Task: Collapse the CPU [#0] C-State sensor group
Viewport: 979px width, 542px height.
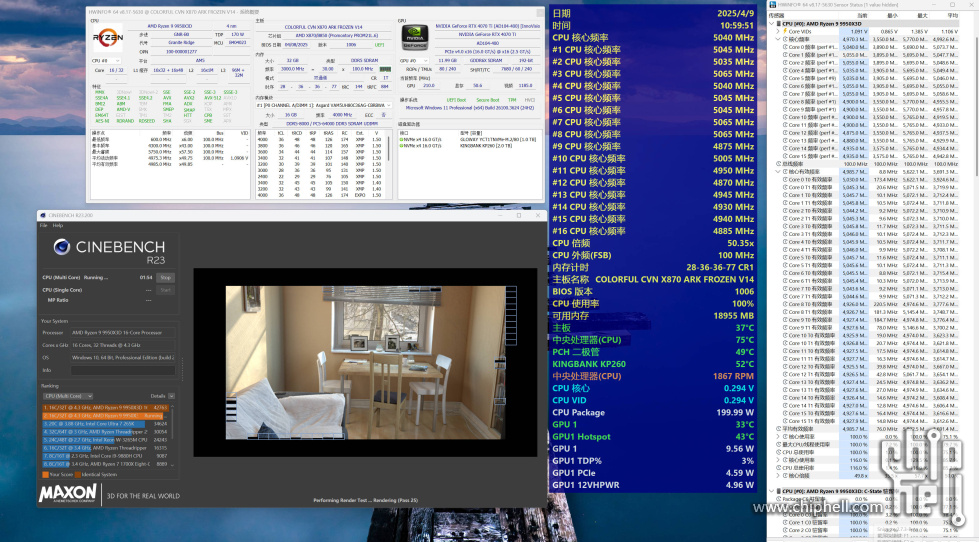Action: click(x=772, y=491)
